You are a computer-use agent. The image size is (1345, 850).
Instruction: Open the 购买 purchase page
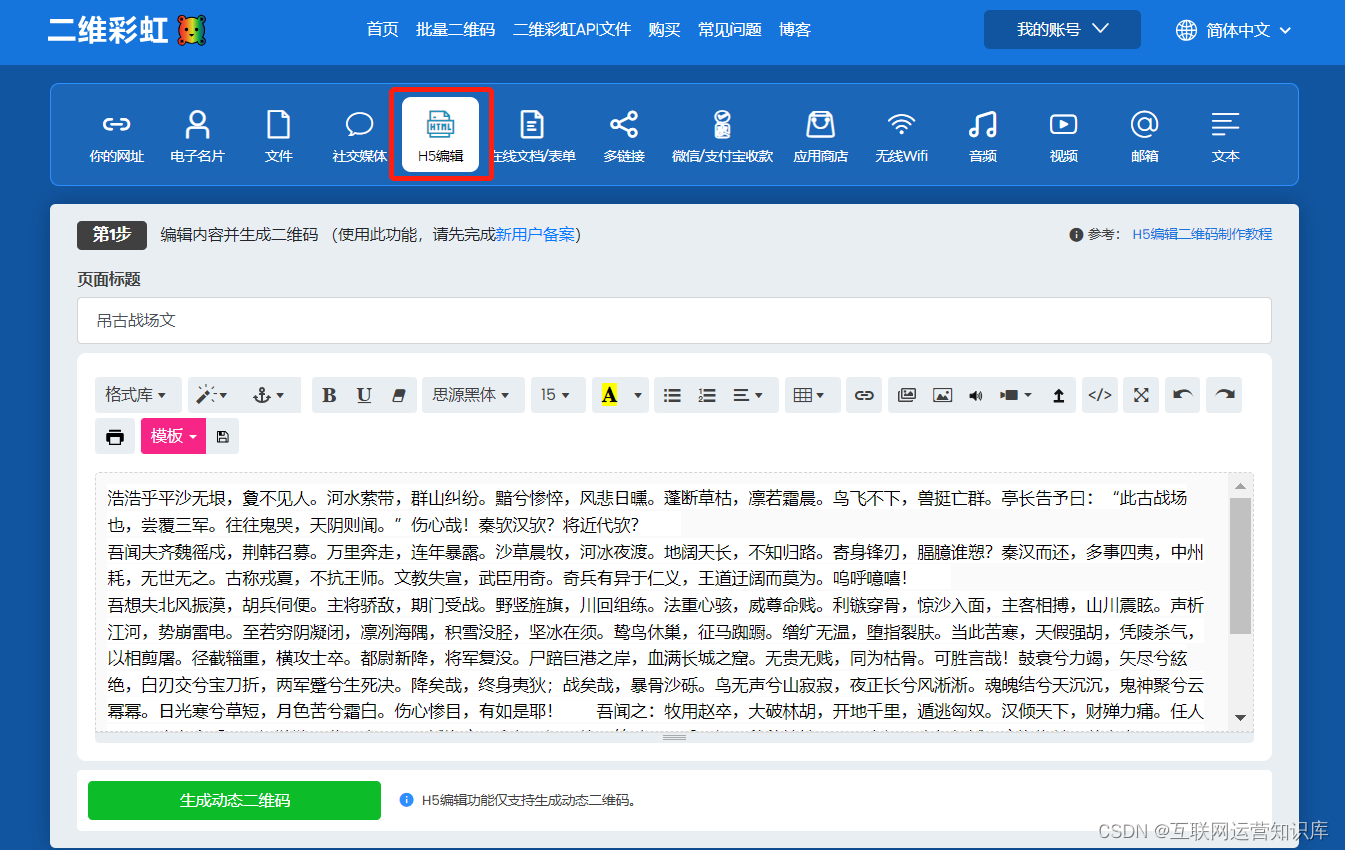[x=664, y=29]
